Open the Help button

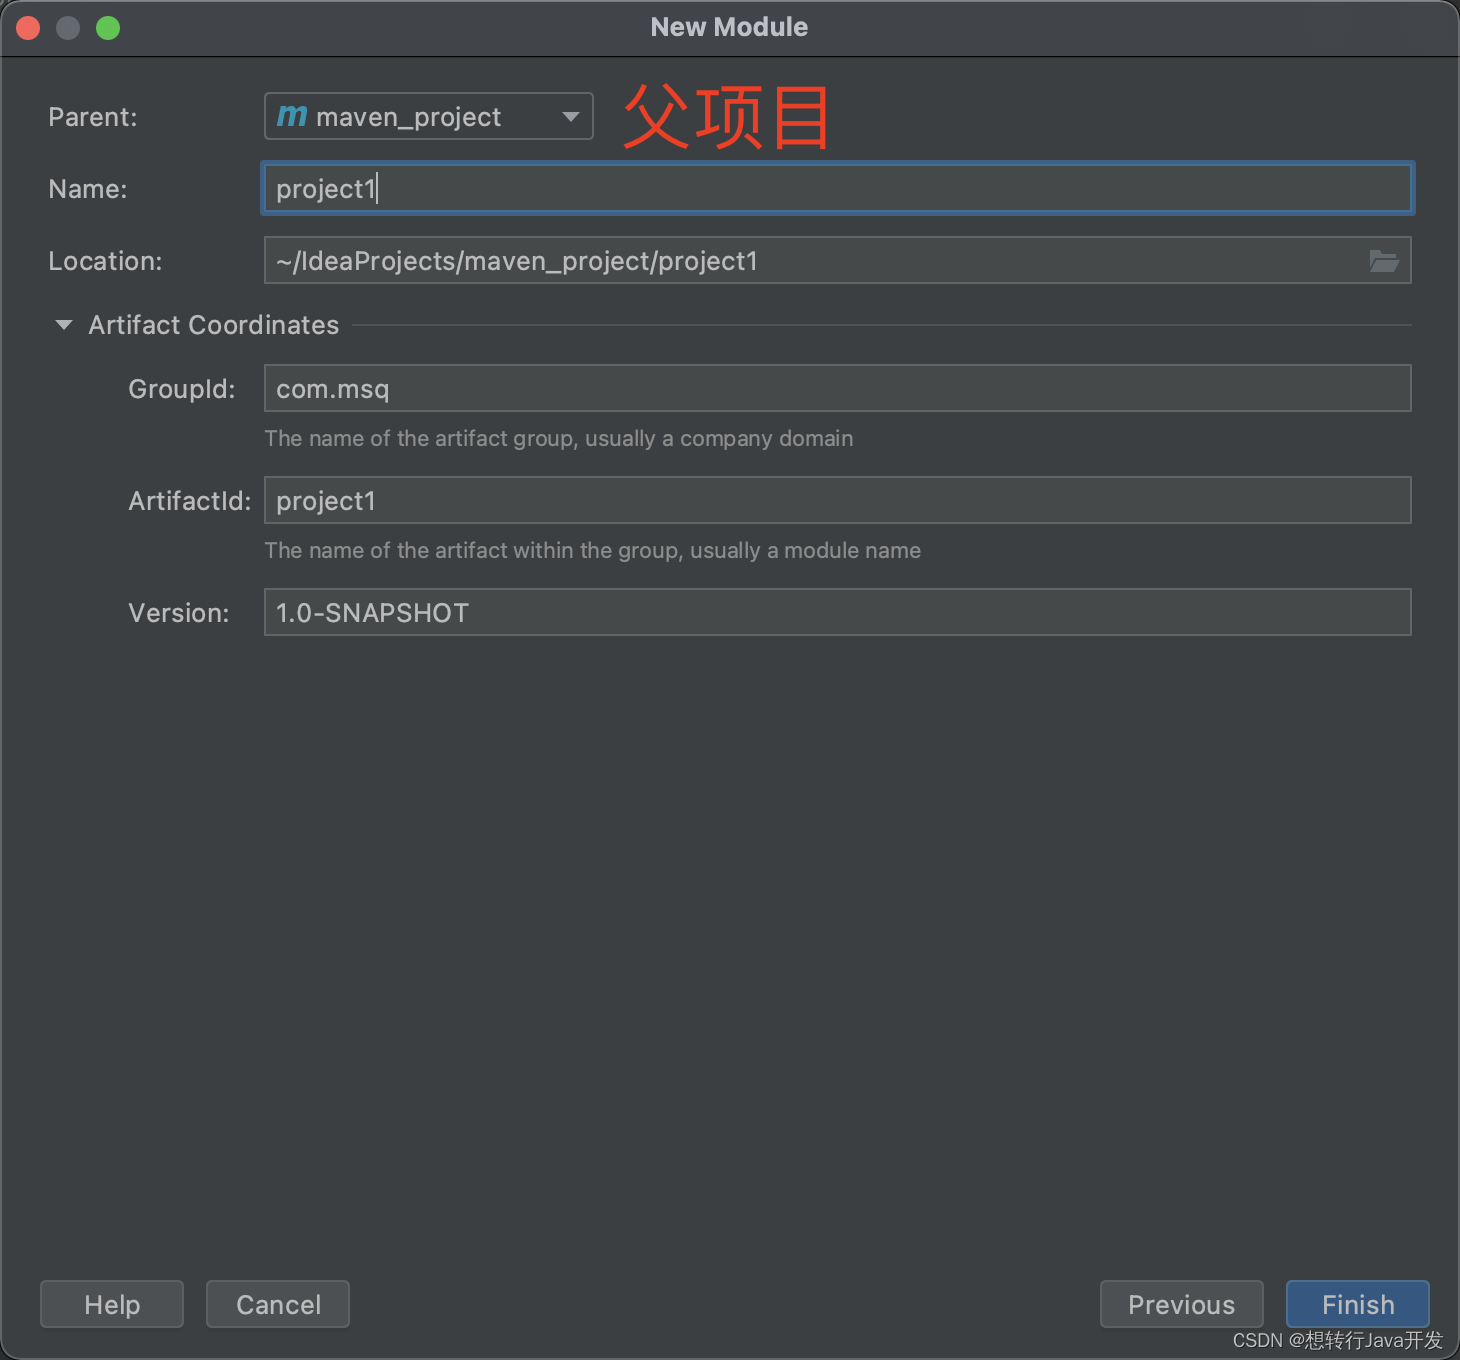[x=112, y=1304]
